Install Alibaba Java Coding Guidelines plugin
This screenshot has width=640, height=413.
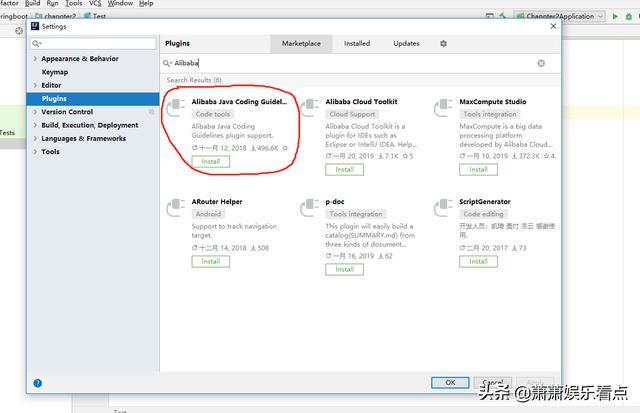(211, 162)
